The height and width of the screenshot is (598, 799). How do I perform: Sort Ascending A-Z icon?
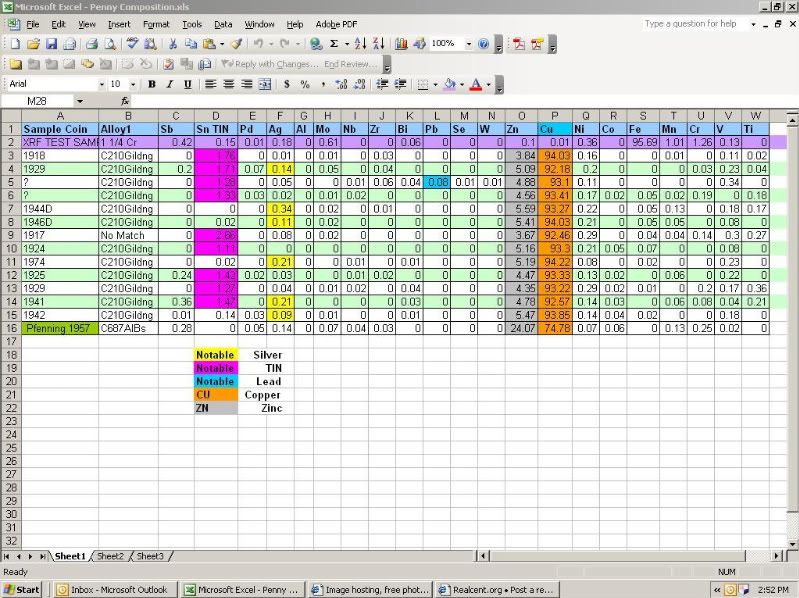[x=360, y=44]
